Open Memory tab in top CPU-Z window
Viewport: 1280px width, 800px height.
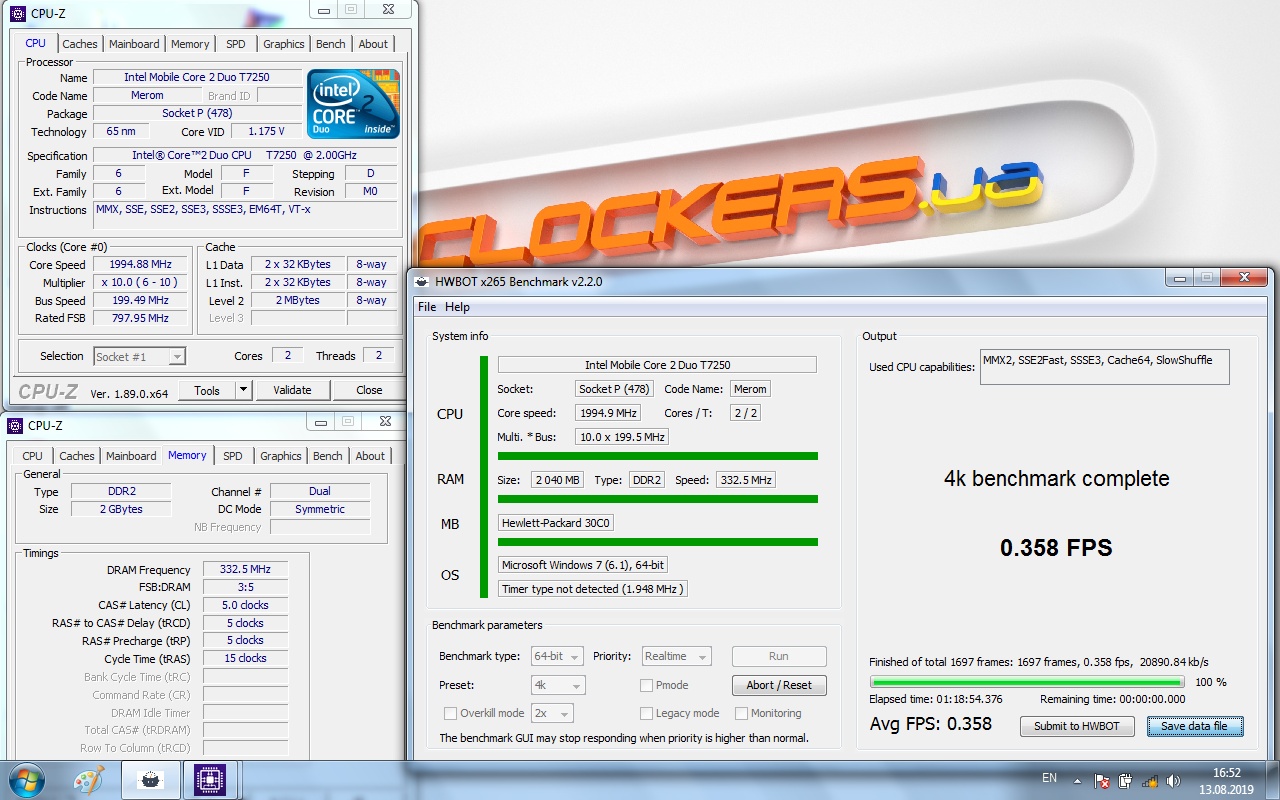190,44
